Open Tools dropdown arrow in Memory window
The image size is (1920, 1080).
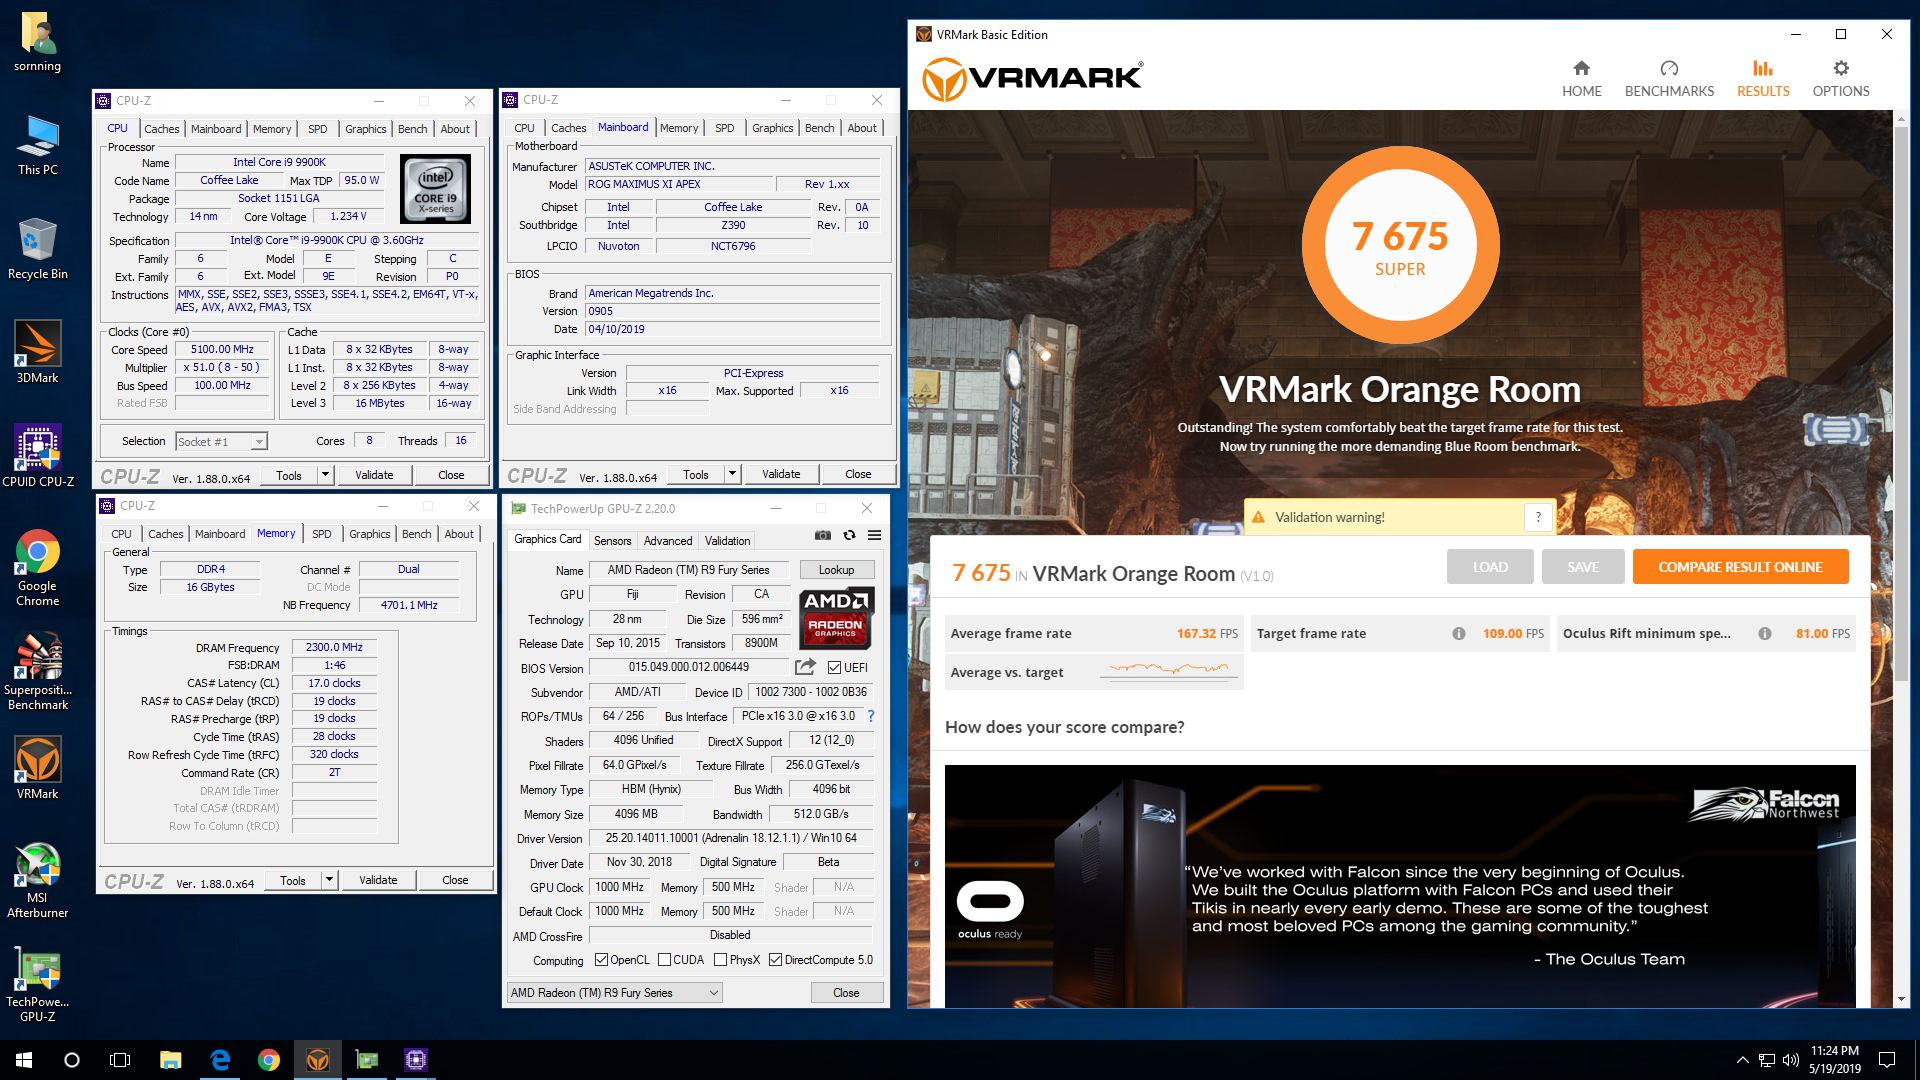click(330, 880)
